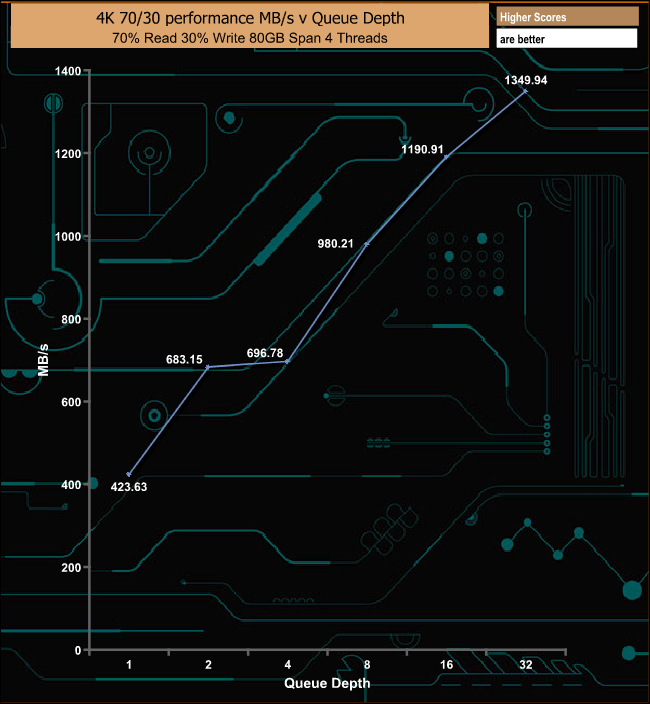The height and width of the screenshot is (704, 650).
Task: Click the 1190.91 data marker
Action: coord(446,157)
